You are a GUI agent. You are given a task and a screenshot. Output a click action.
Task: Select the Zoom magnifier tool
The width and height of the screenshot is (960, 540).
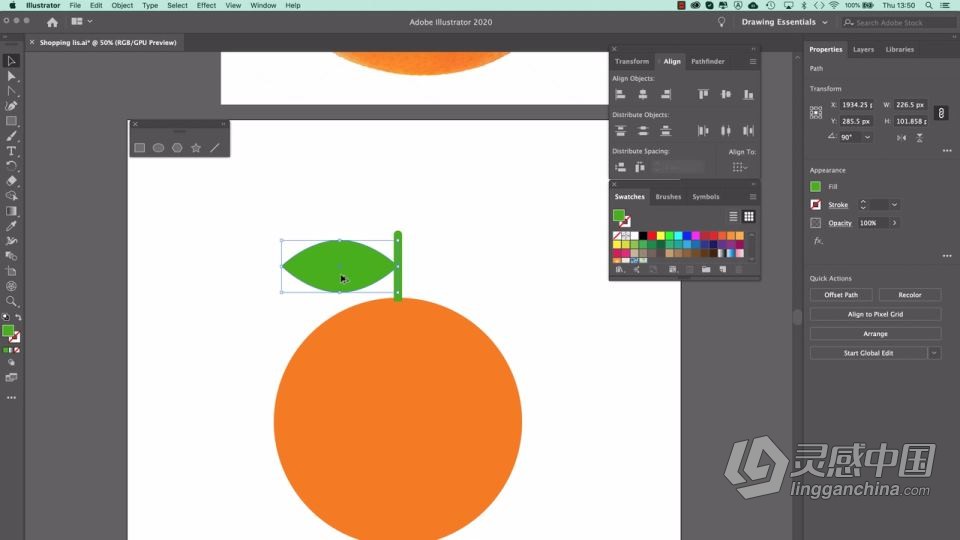[11, 301]
